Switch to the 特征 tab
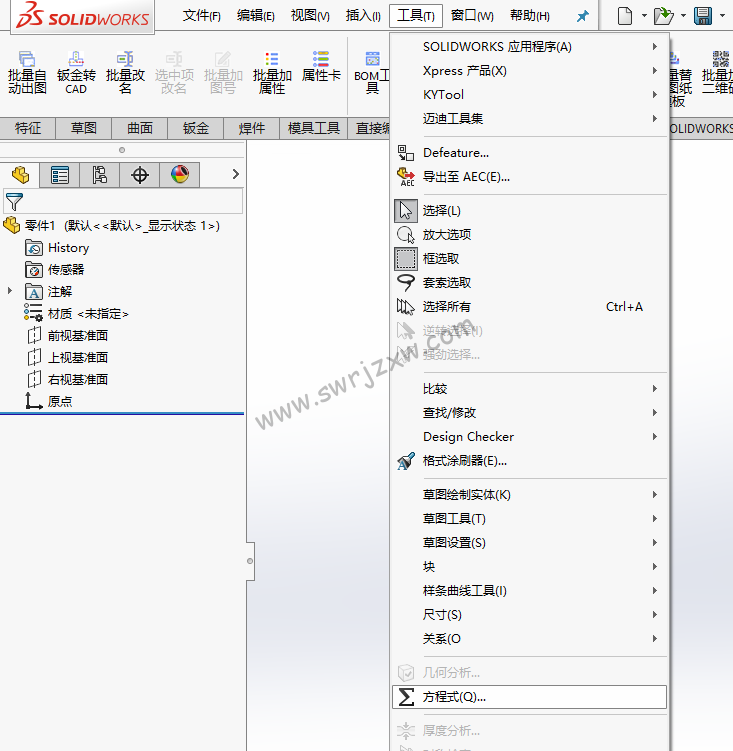The width and height of the screenshot is (733, 751). [28, 128]
